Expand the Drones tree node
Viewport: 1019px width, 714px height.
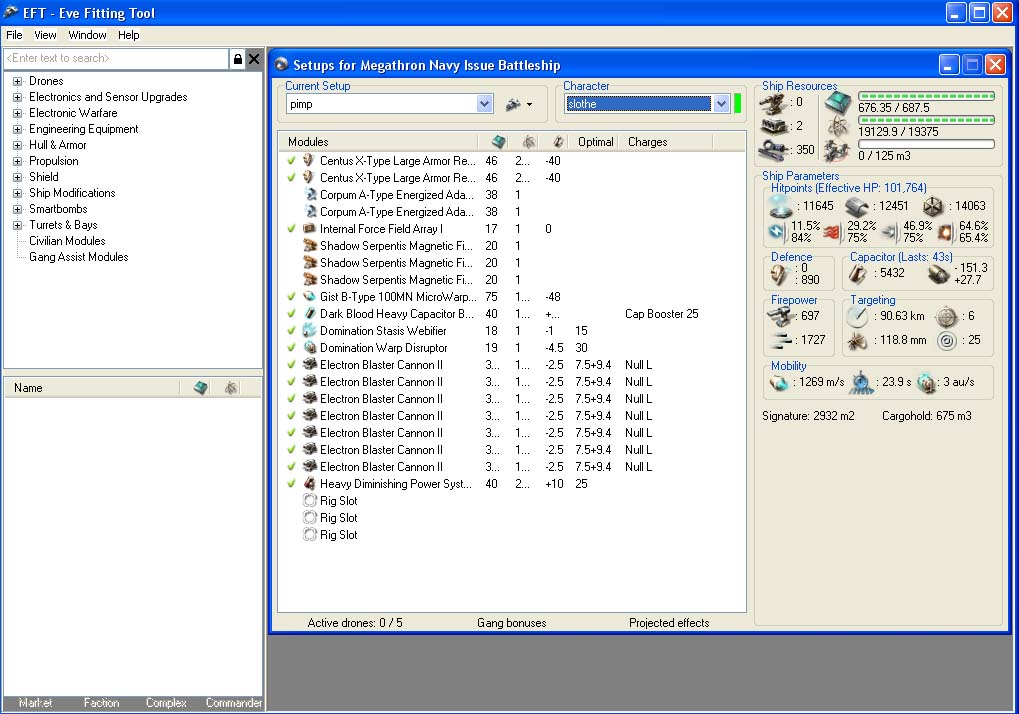(x=18, y=81)
